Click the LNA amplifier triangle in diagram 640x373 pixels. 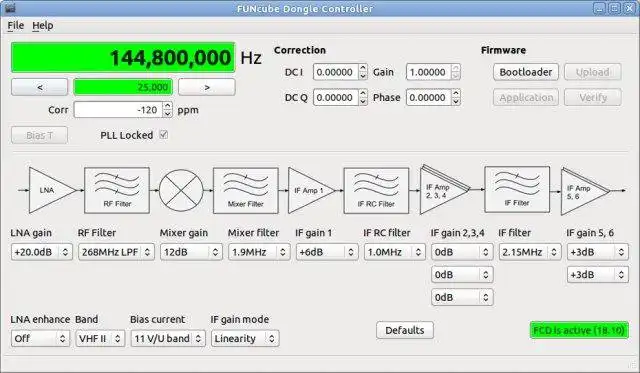pyautogui.click(x=52, y=190)
